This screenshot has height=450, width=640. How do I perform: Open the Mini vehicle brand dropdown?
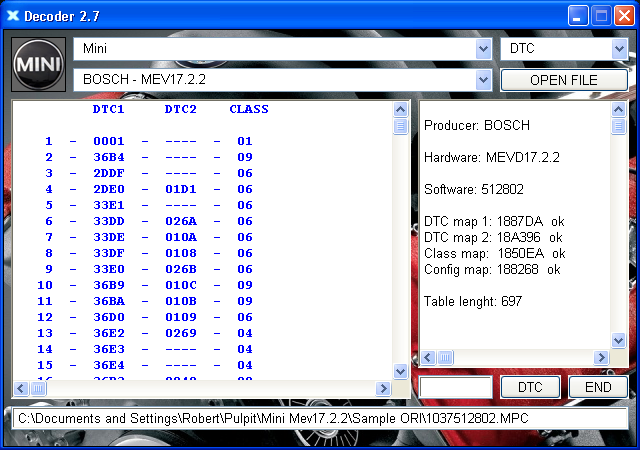tap(483, 49)
